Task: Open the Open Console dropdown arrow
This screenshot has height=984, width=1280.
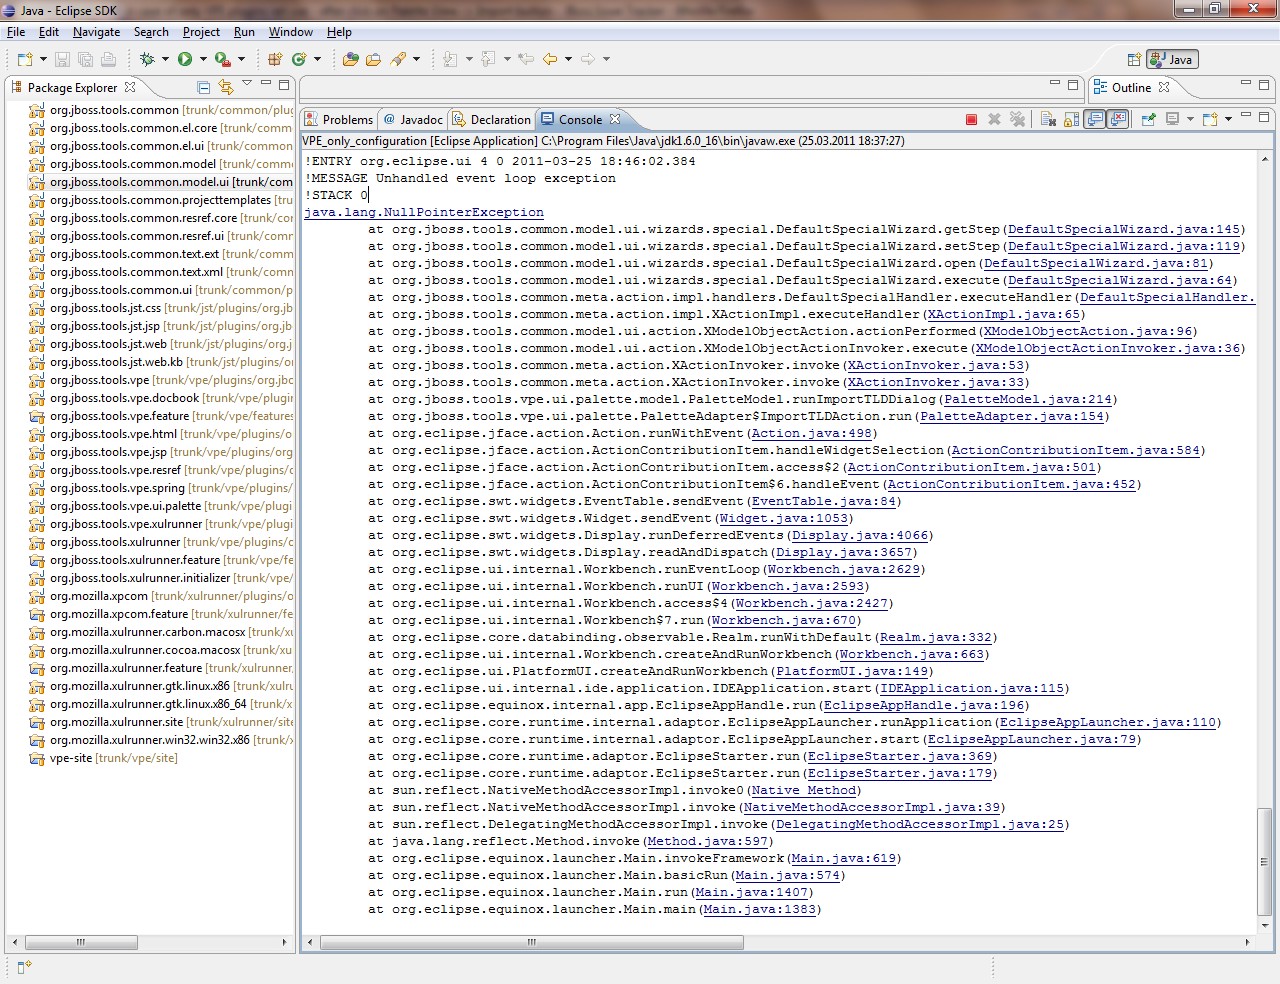Action: coord(1228,119)
